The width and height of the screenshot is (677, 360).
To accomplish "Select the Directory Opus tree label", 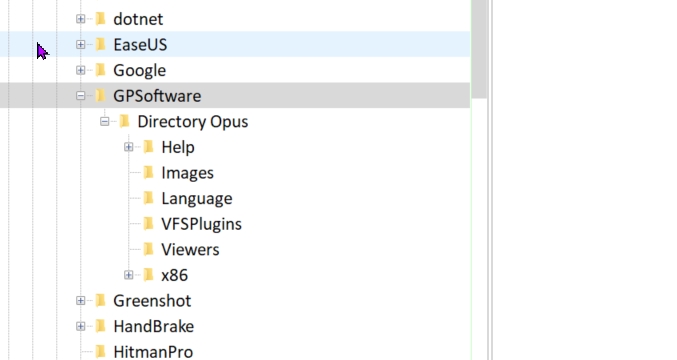I will [193, 122].
